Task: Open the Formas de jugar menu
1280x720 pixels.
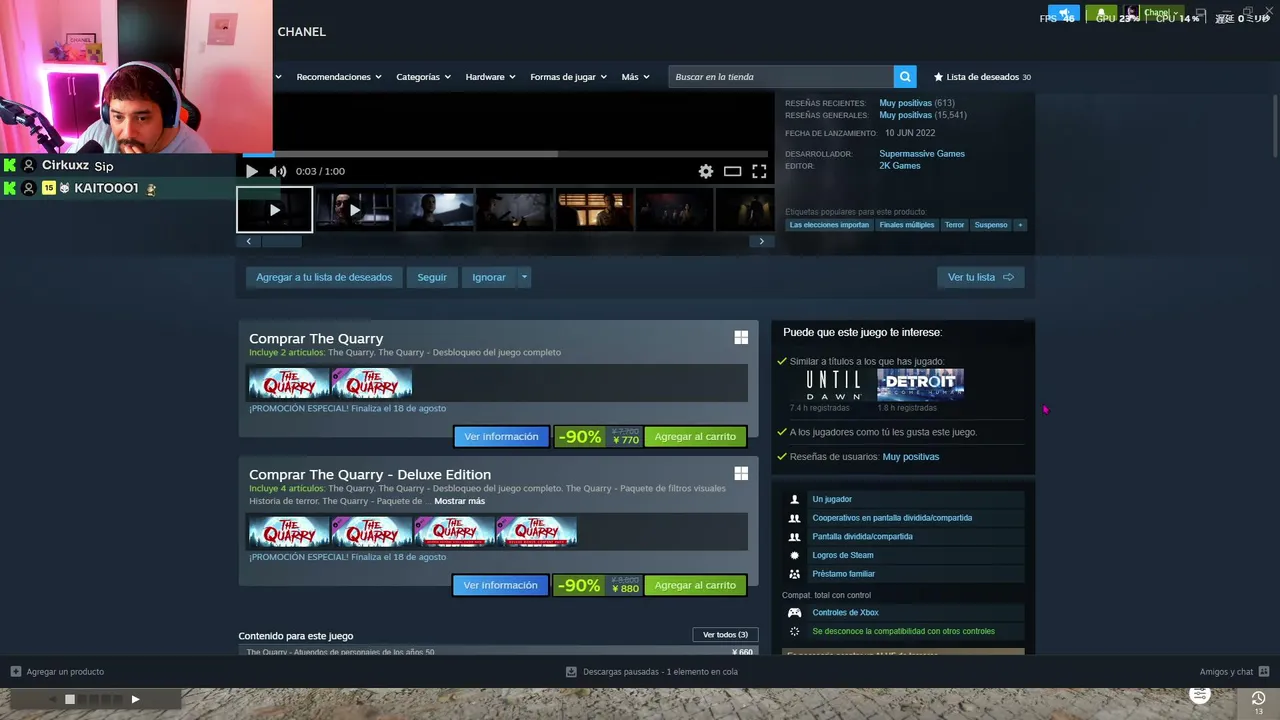Action: (568, 77)
